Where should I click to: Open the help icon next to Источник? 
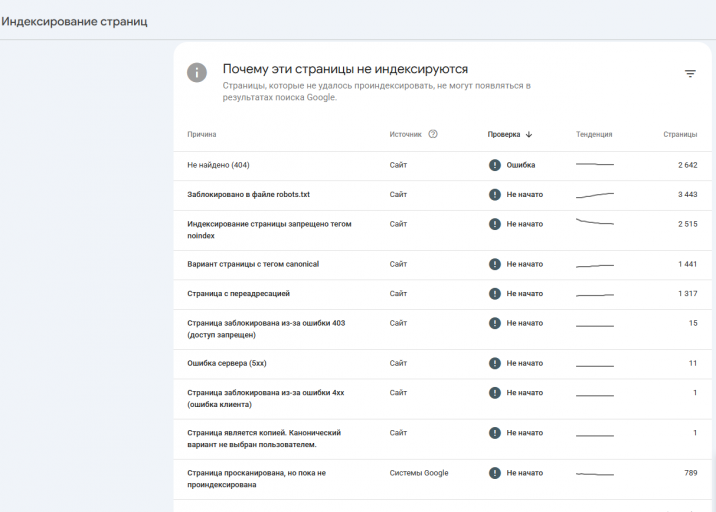coord(433,134)
